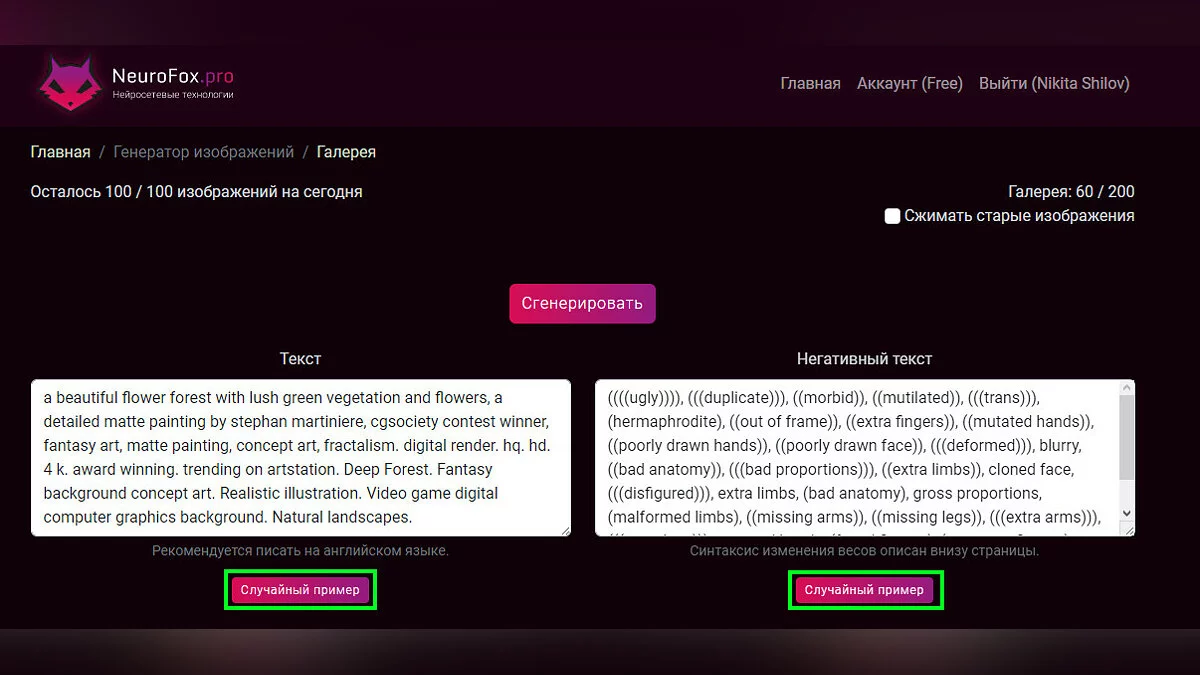This screenshot has height=675, width=1200.
Task: Click the Сгенерировать button
Action: [583, 303]
